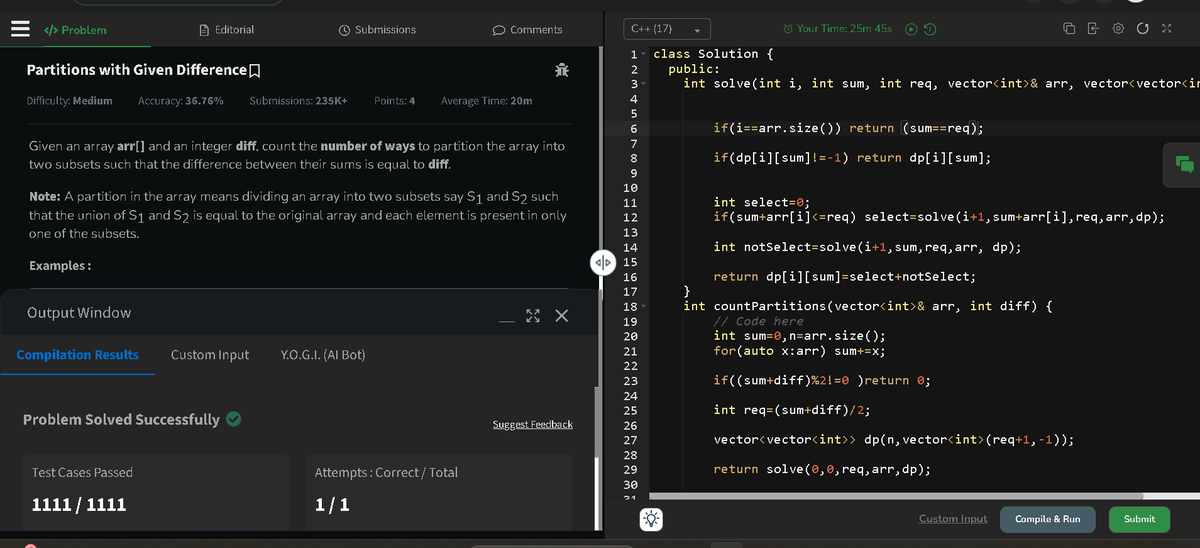Close the Output Window
Viewport: 1200px width, 548px height.
(x=561, y=316)
